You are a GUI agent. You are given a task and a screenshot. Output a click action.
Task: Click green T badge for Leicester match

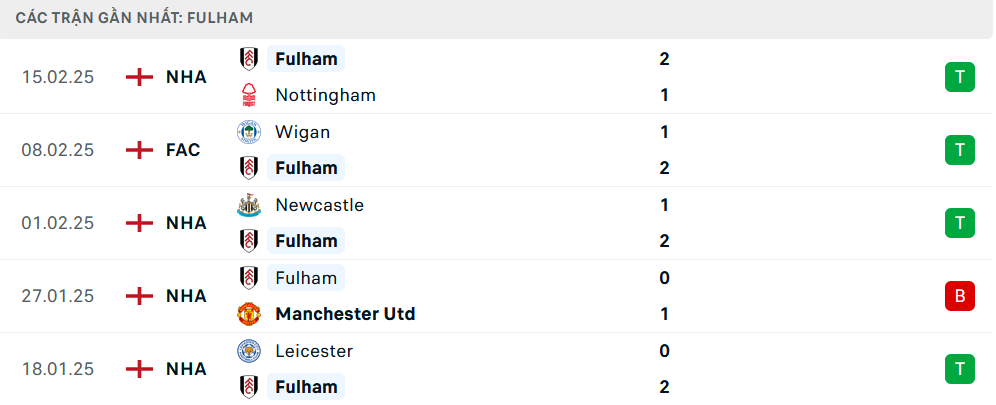point(959,369)
